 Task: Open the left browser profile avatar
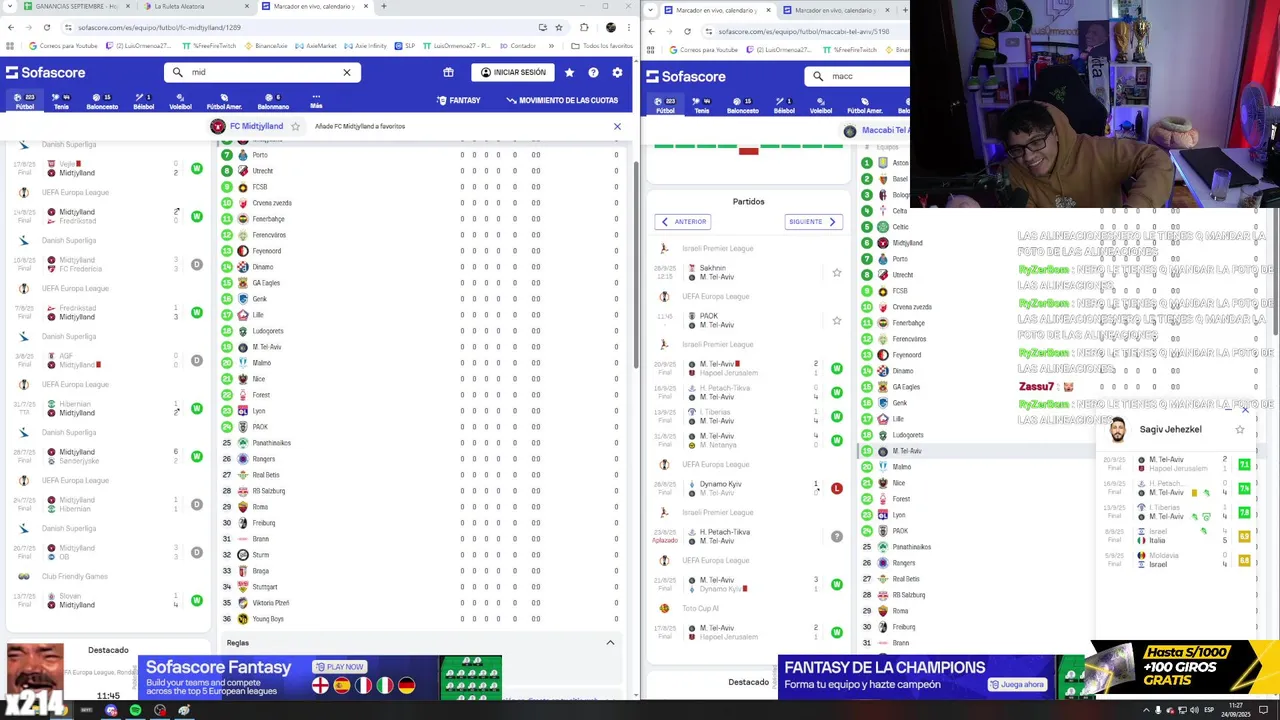click(x=610, y=27)
